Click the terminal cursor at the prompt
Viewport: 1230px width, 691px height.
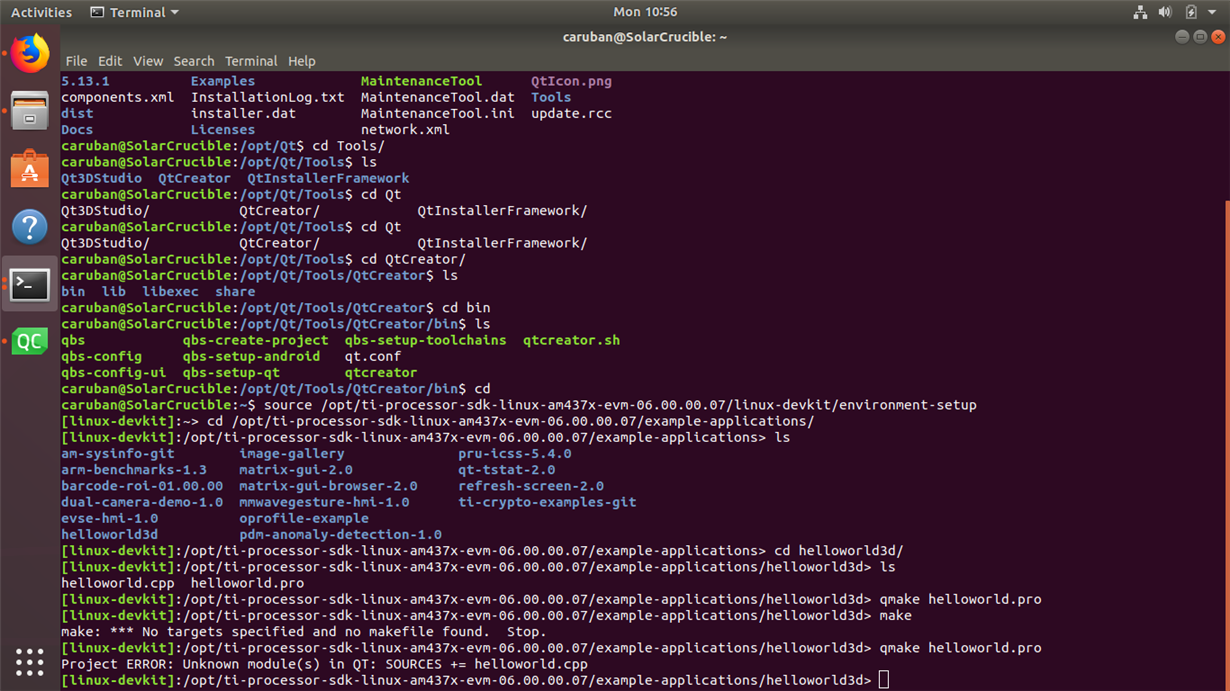884,680
